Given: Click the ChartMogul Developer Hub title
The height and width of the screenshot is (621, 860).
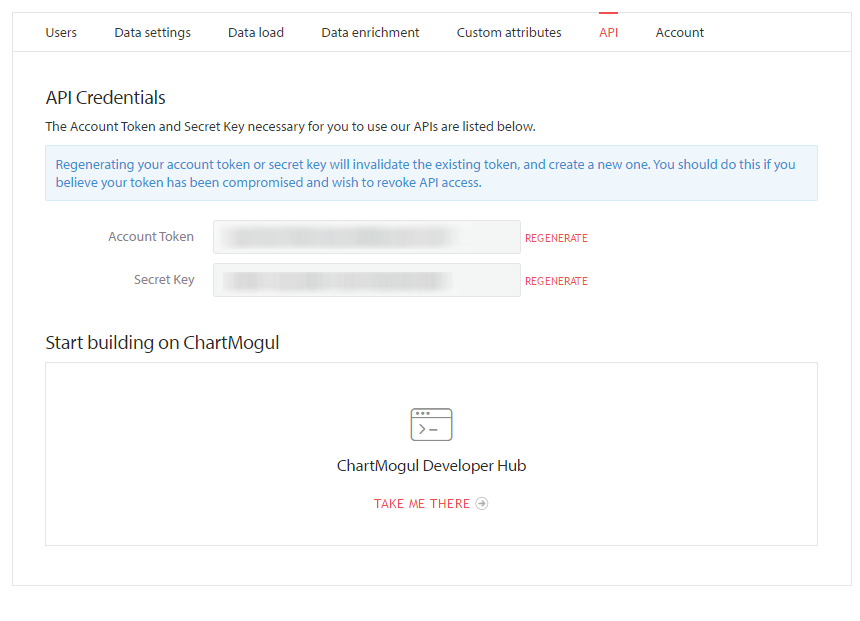Looking at the screenshot, I should coord(432,466).
